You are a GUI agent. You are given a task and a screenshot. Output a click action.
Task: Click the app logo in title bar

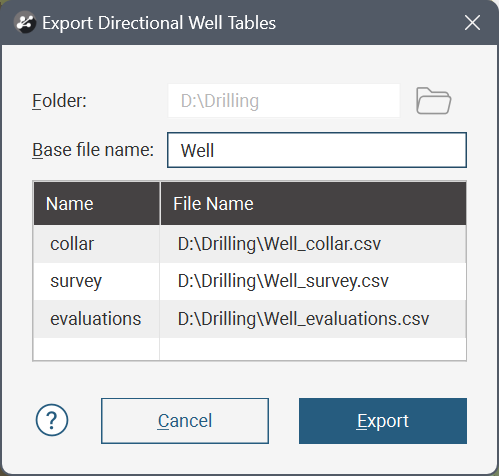tap(25, 23)
